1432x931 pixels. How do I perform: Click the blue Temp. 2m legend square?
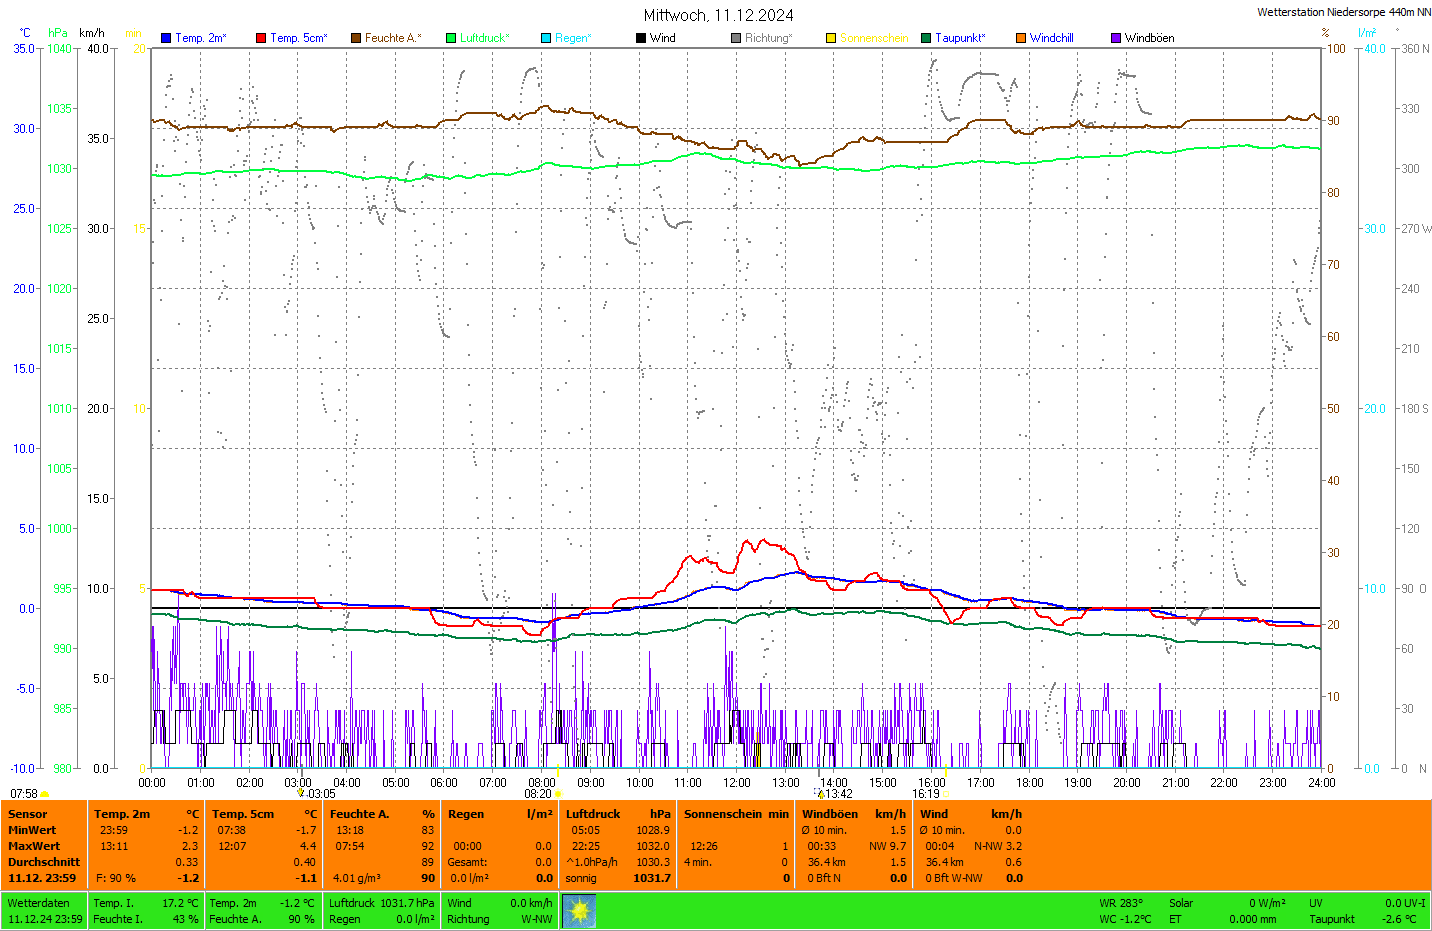(166, 38)
